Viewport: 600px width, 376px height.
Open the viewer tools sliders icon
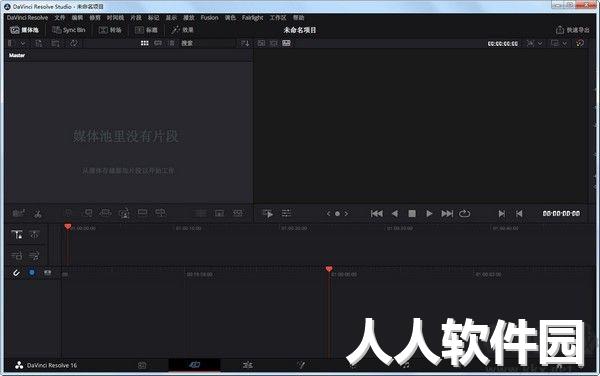(287, 213)
